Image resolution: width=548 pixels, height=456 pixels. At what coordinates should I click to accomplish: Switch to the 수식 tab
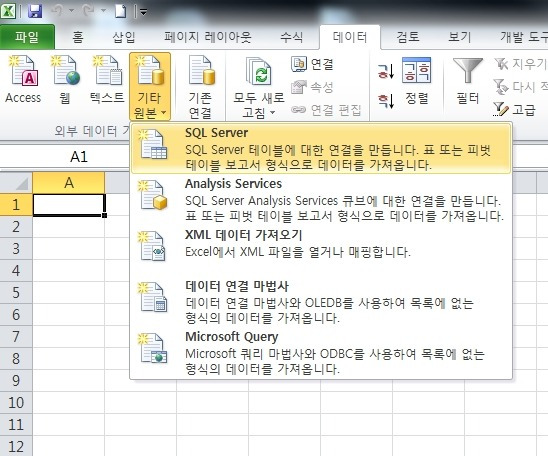pos(291,37)
